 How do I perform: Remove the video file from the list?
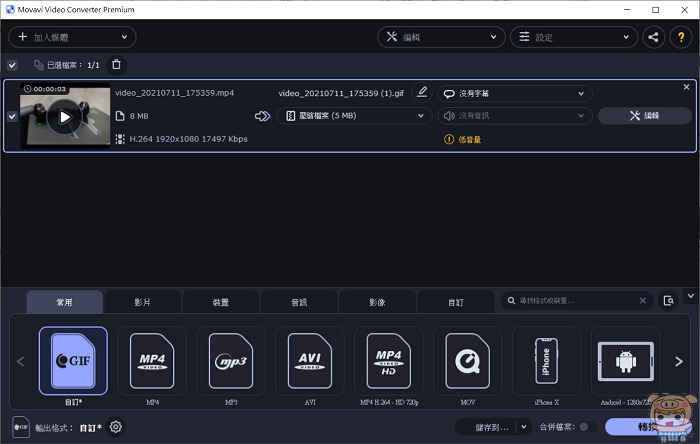pyautogui.click(x=686, y=87)
